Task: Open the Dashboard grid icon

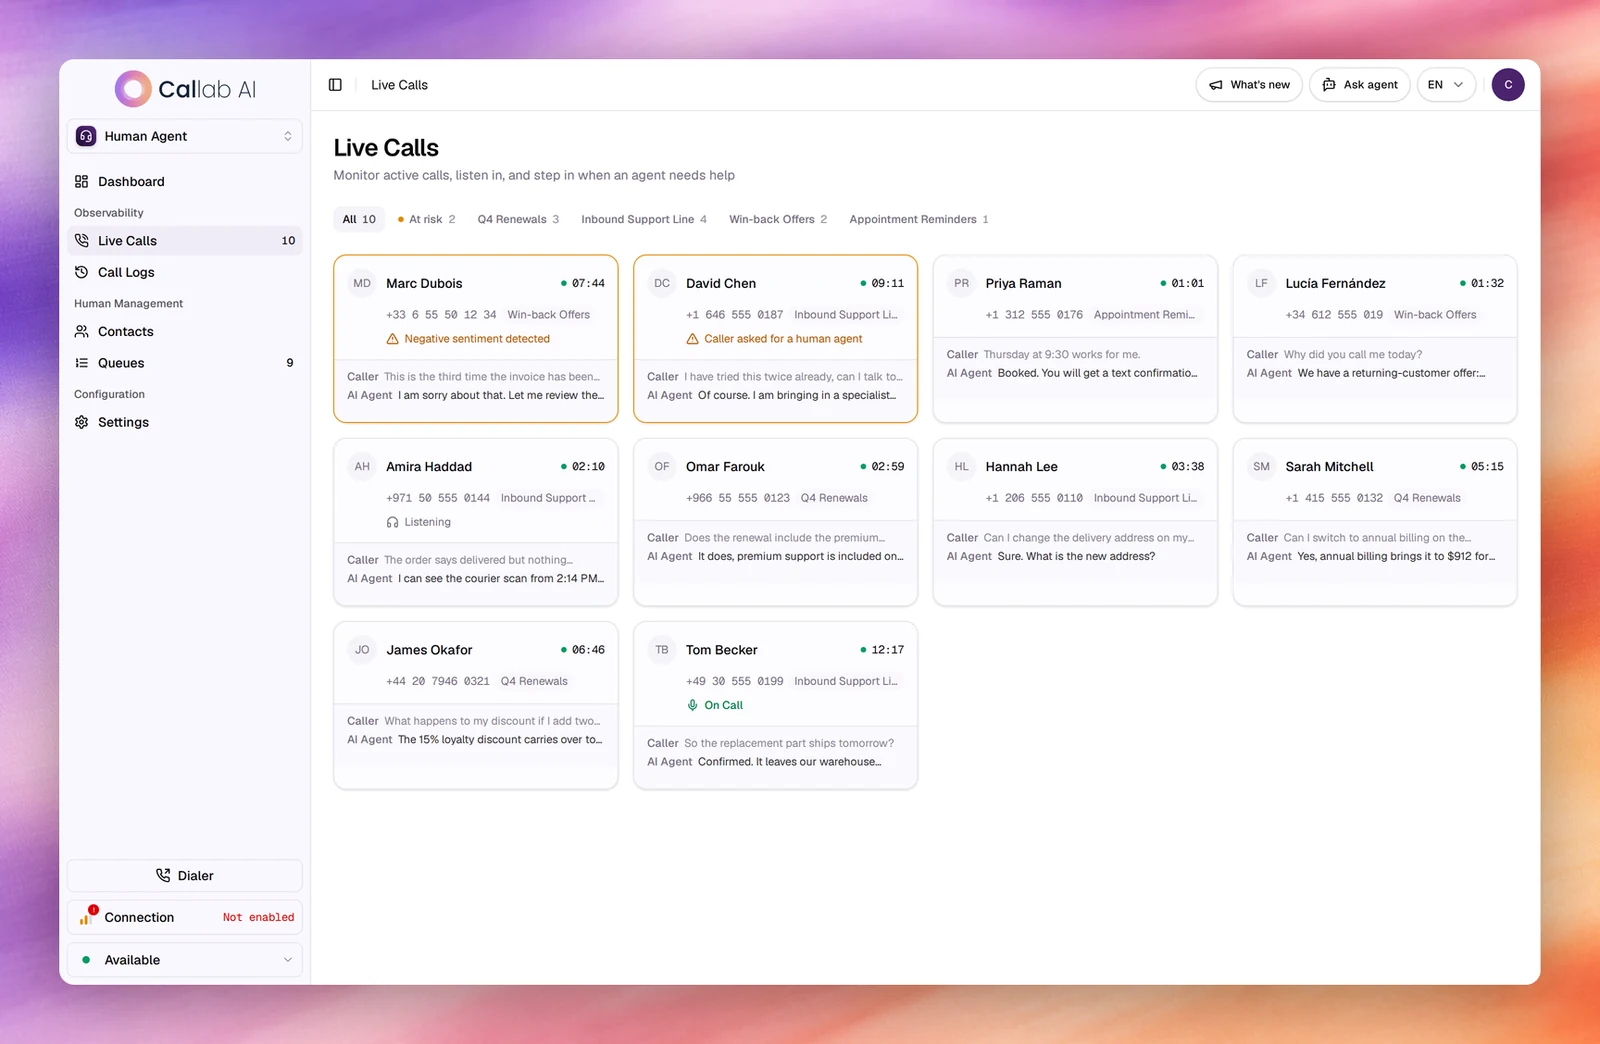Action: [82, 181]
